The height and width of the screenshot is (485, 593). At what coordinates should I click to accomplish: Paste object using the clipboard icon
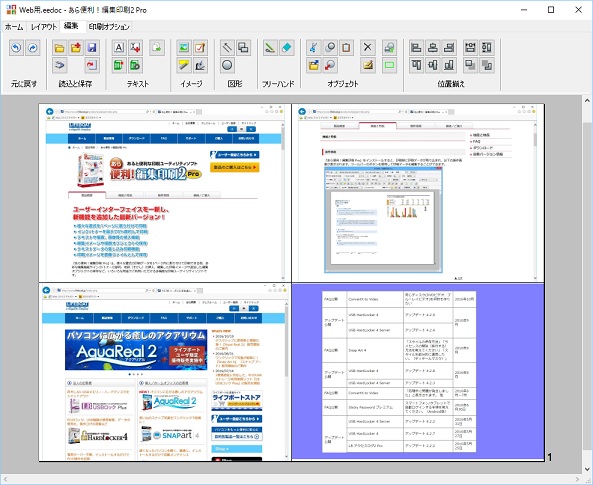pos(346,48)
